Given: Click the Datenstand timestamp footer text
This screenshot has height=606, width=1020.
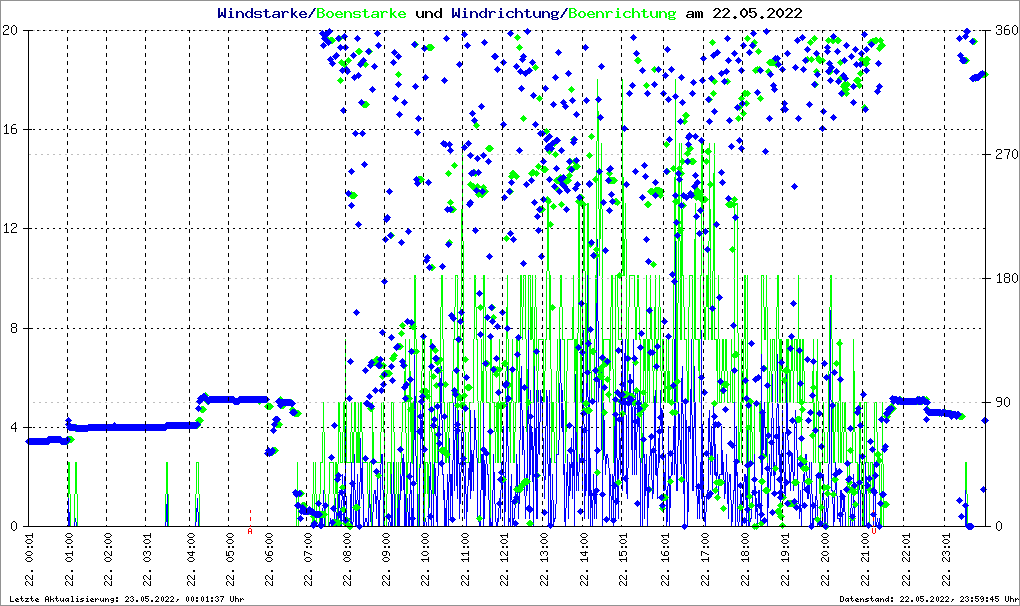Looking at the screenshot, I should click(x=926, y=599).
